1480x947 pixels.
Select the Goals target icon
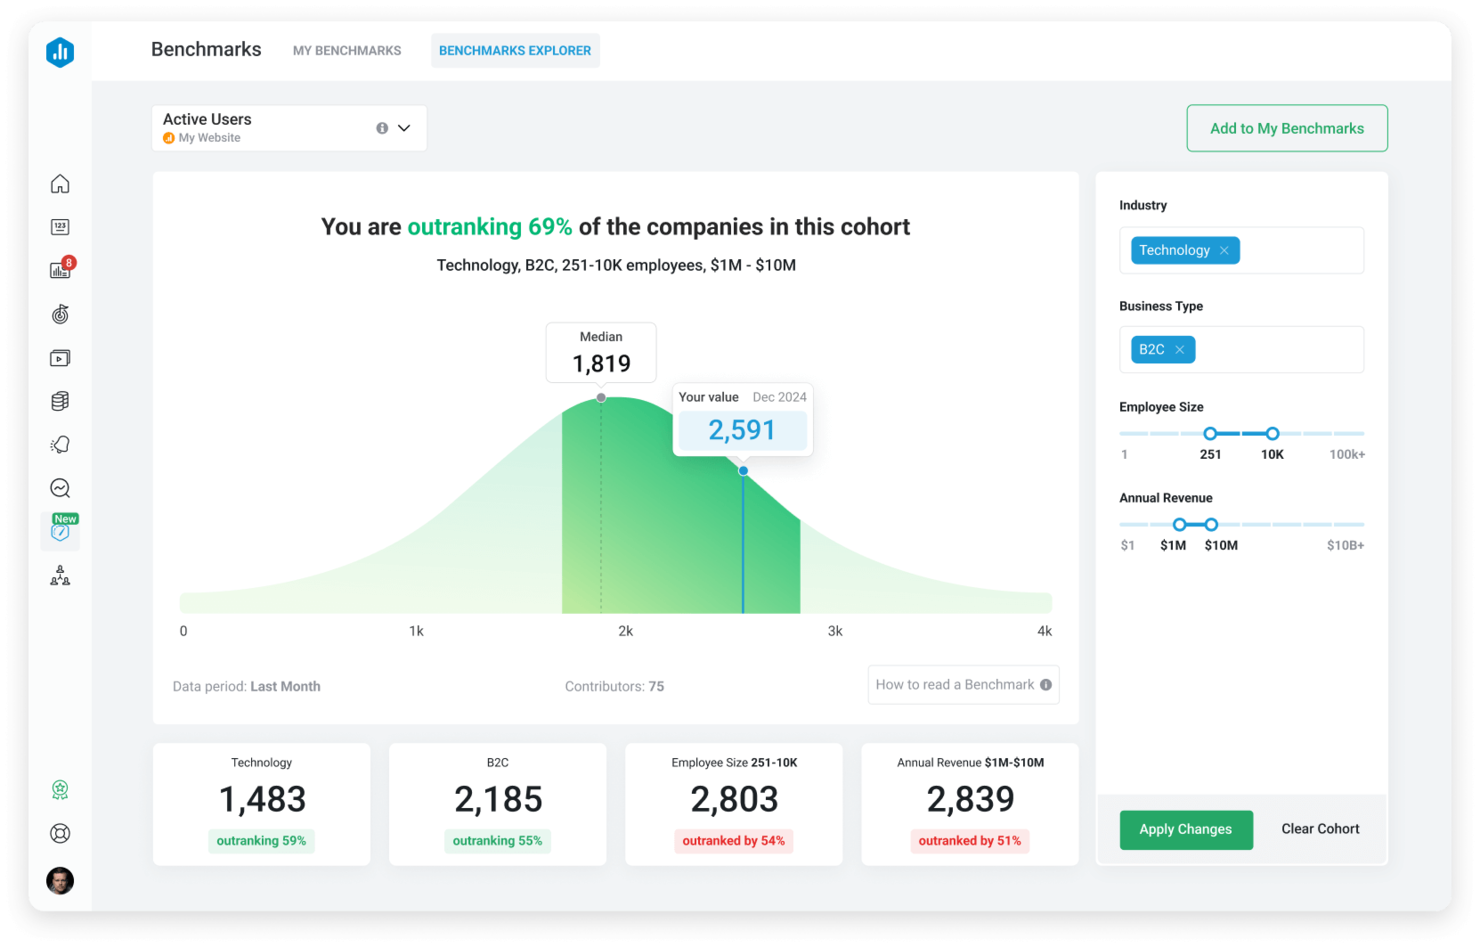[60, 314]
